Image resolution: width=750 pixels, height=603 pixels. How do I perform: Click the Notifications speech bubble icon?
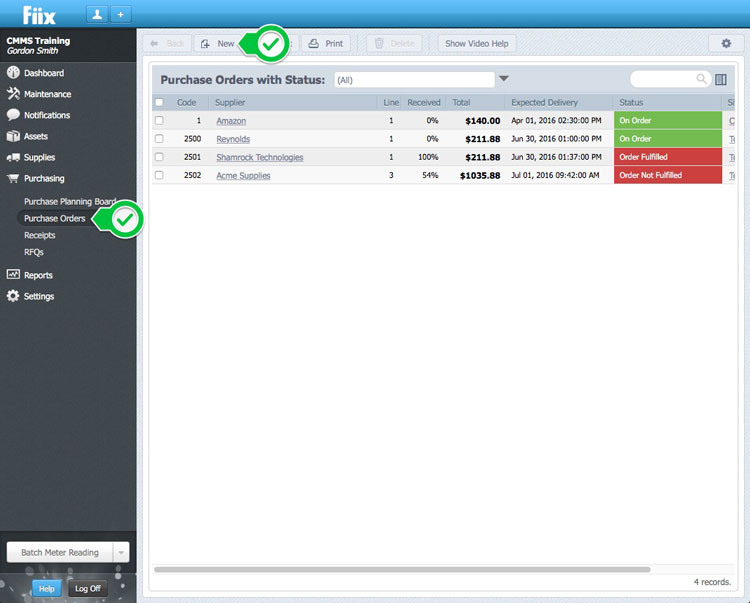(13, 115)
